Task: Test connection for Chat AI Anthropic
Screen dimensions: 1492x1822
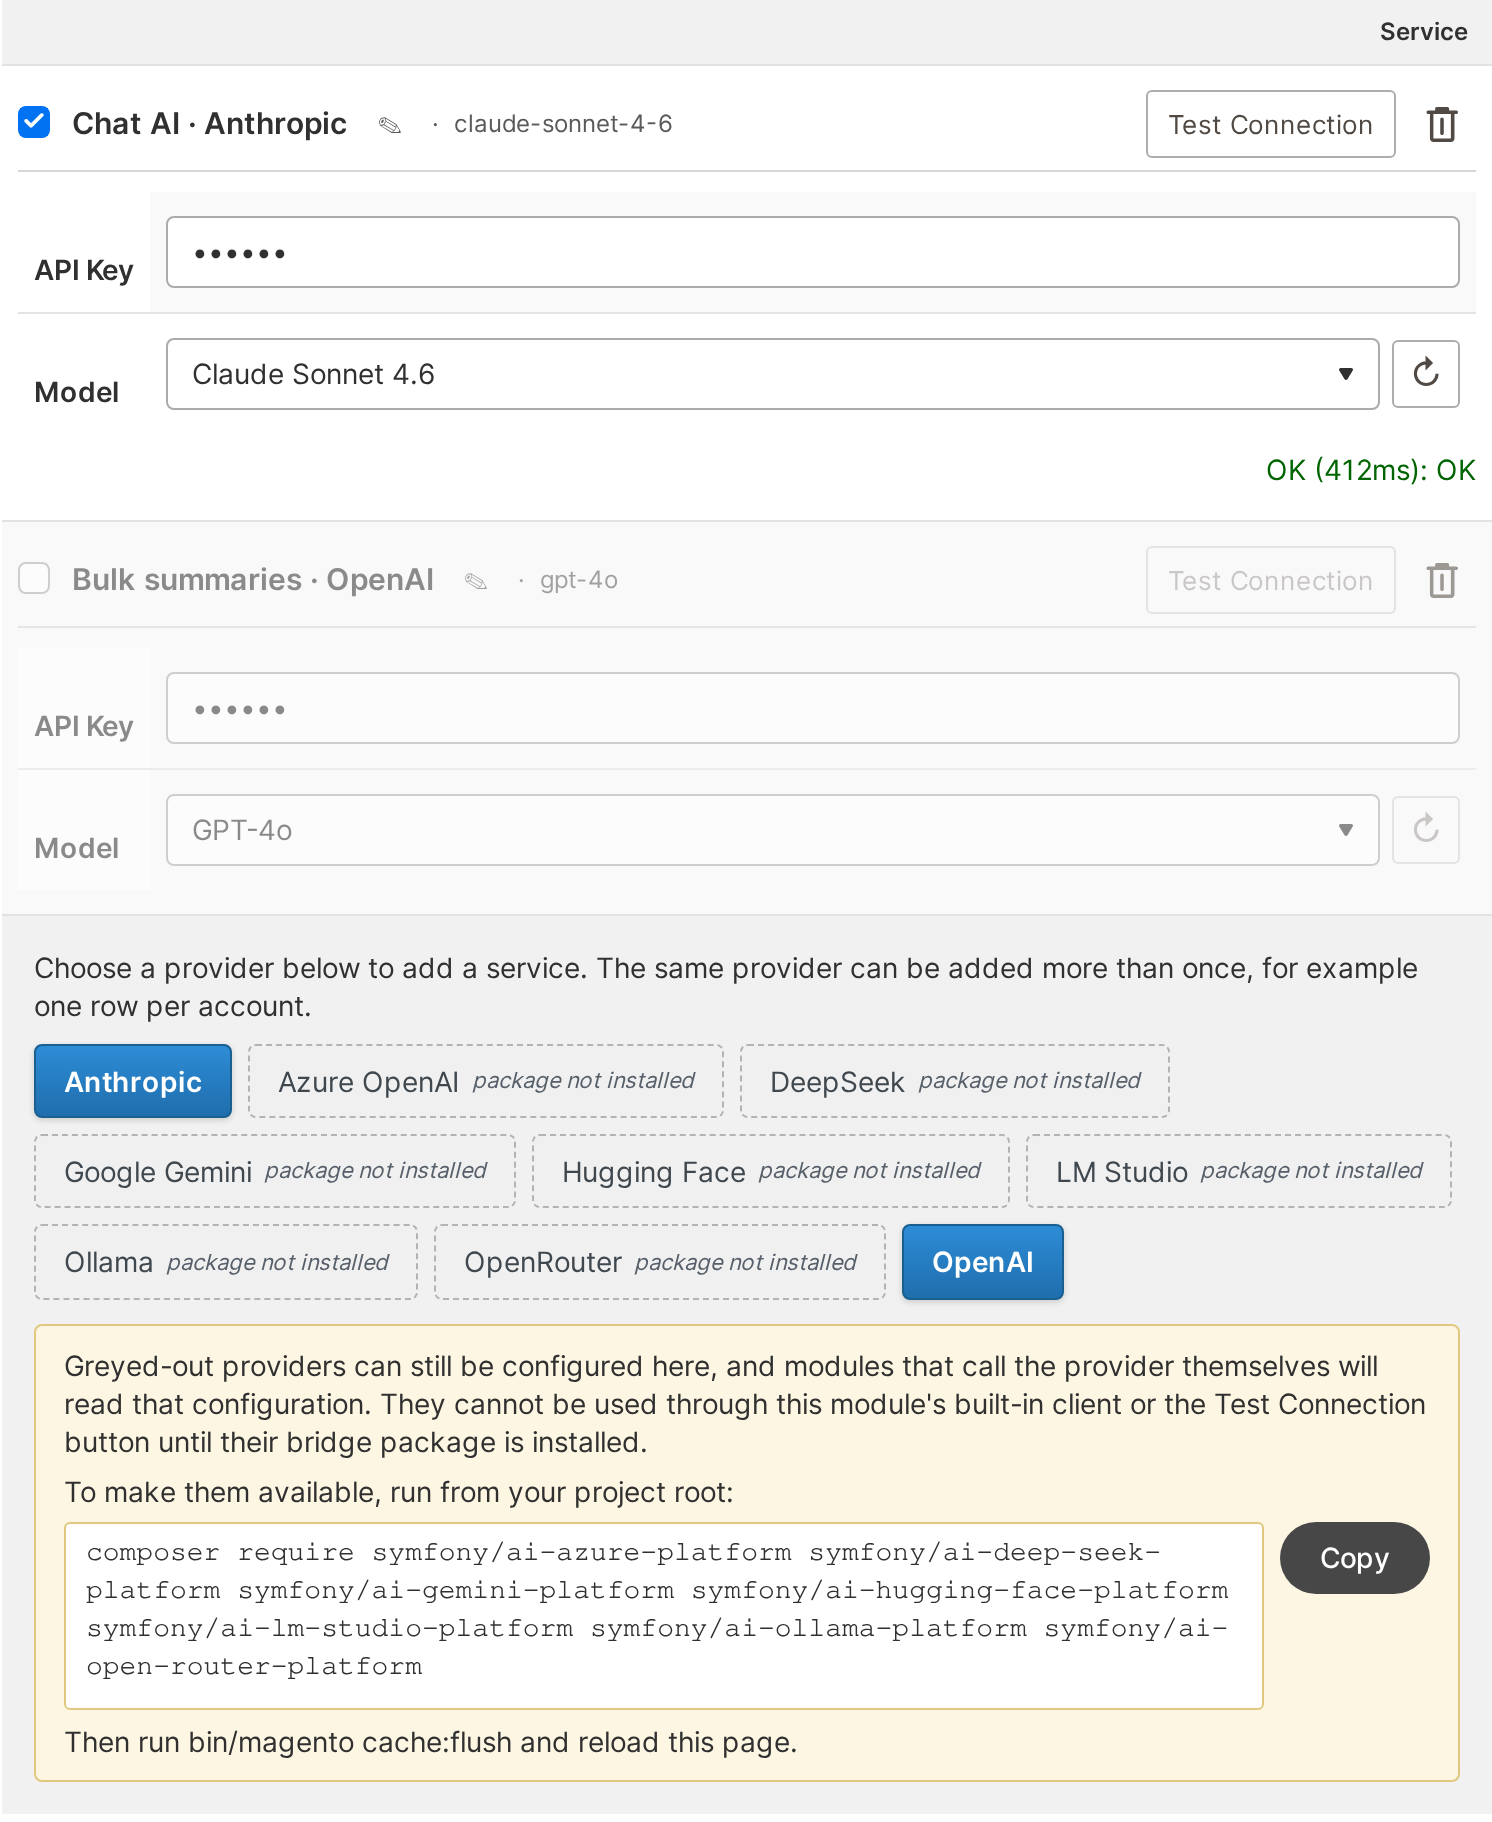Action: click(x=1270, y=124)
